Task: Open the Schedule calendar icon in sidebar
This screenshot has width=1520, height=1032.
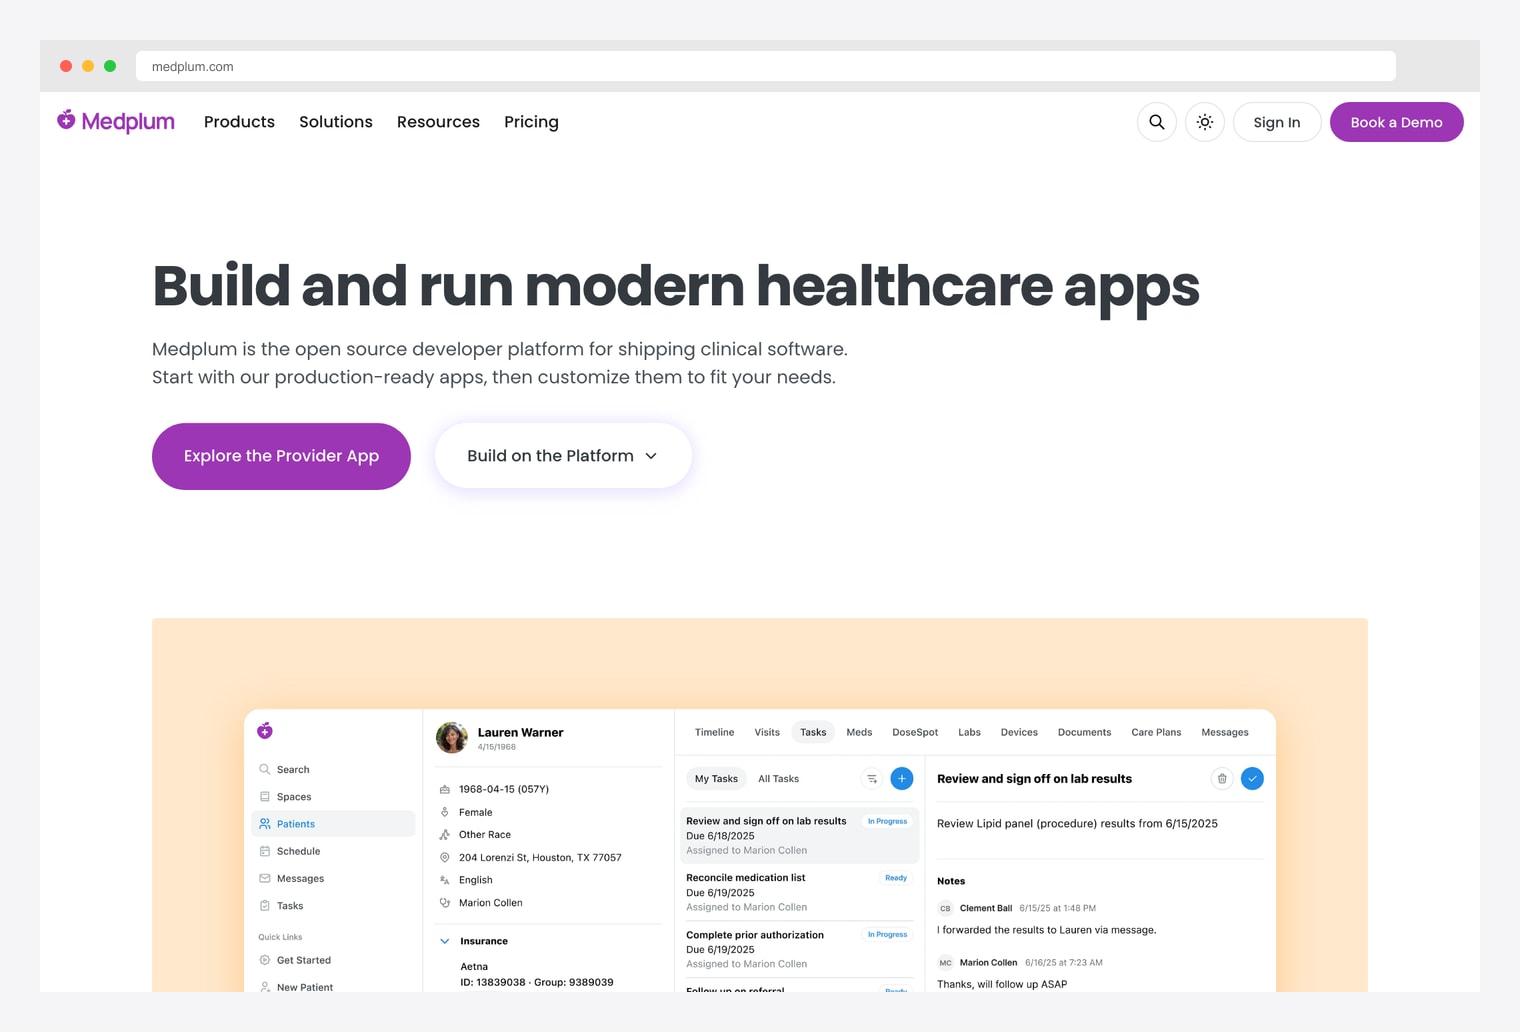Action: point(265,851)
